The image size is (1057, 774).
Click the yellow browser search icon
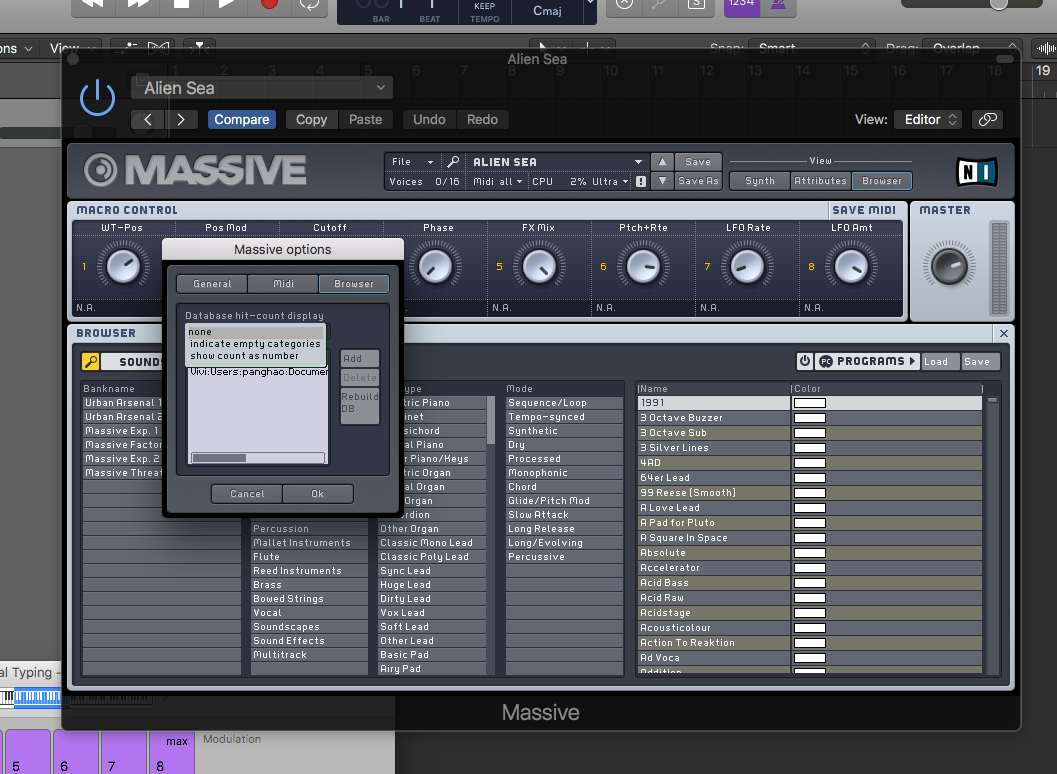91,362
